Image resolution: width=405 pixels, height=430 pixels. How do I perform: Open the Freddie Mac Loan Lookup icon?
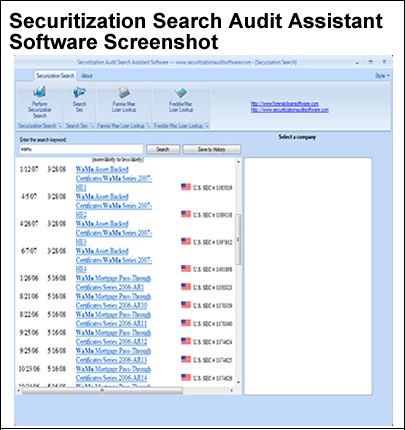click(181, 92)
